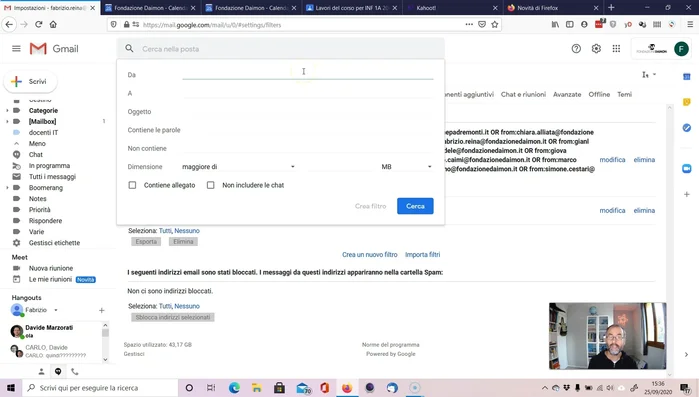The height and width of the screenshot is (397, 699).
Task: Open the input tools dropdown arrow
Action: pyautogui.click(x=654, y=74)
